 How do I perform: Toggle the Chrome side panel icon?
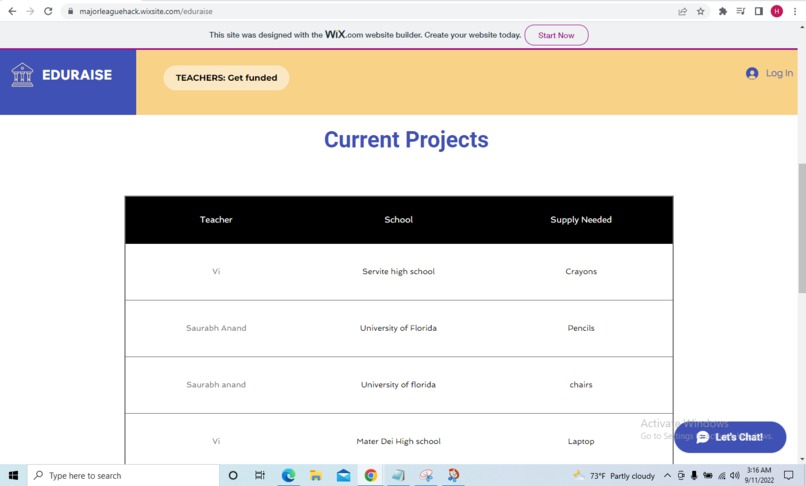point(759,11)
